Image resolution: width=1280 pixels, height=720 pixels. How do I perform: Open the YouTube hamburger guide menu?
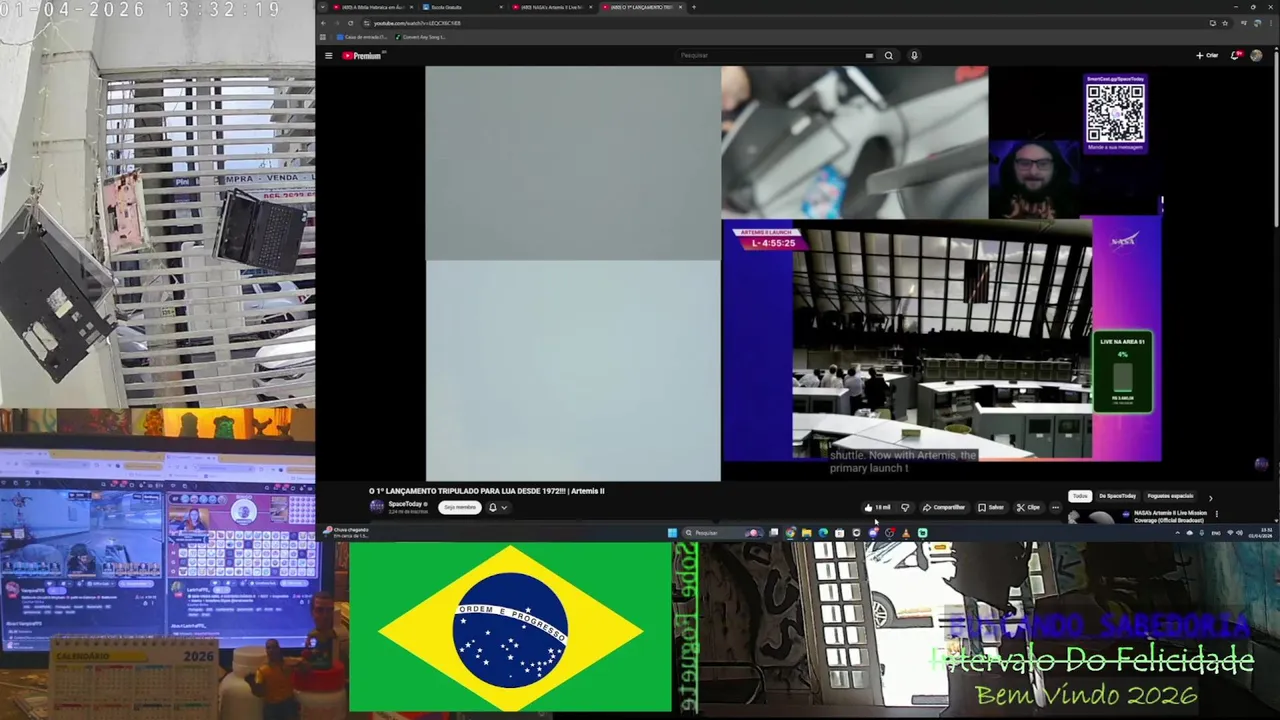coord(328,56)
